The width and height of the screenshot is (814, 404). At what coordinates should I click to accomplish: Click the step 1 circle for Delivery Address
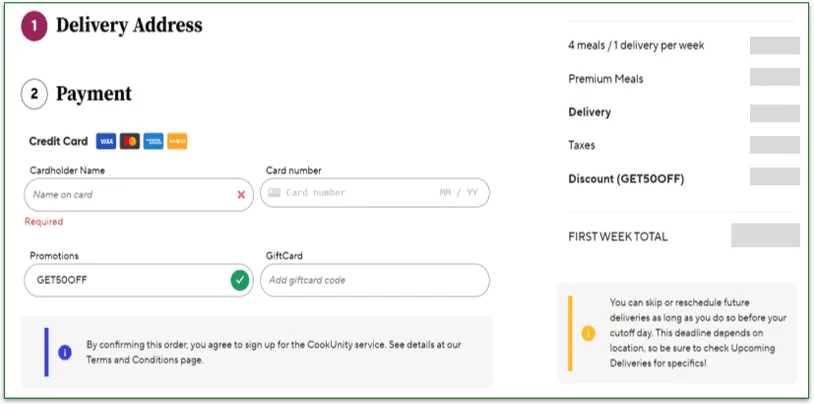pyautogui.click(x=34, y=26)
